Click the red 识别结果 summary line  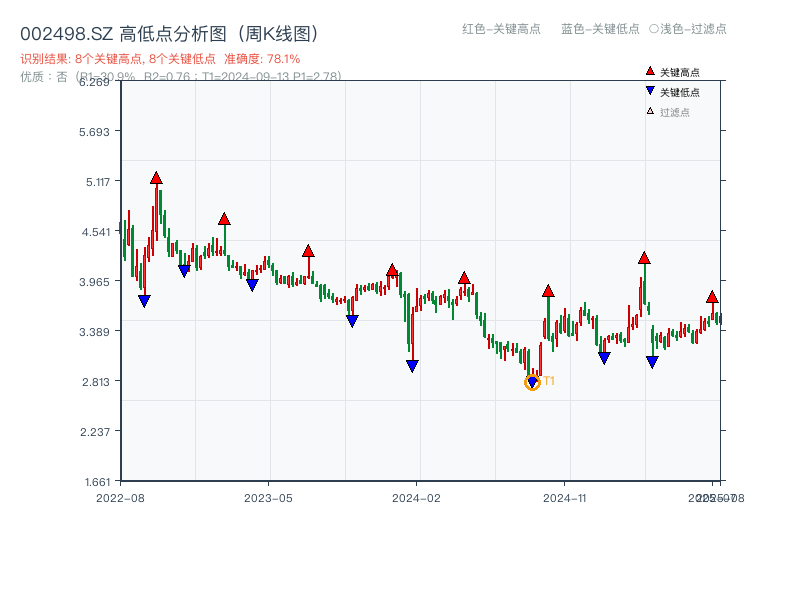pos(160,59)
